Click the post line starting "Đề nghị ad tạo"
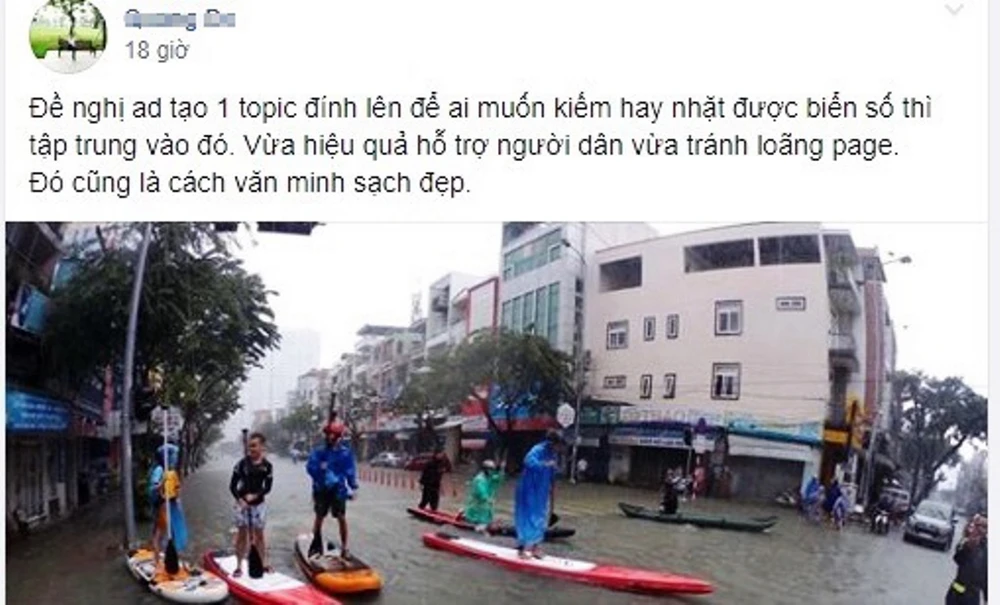The width and height of the screenshot is (1000, 605). [x=480, y=109]
